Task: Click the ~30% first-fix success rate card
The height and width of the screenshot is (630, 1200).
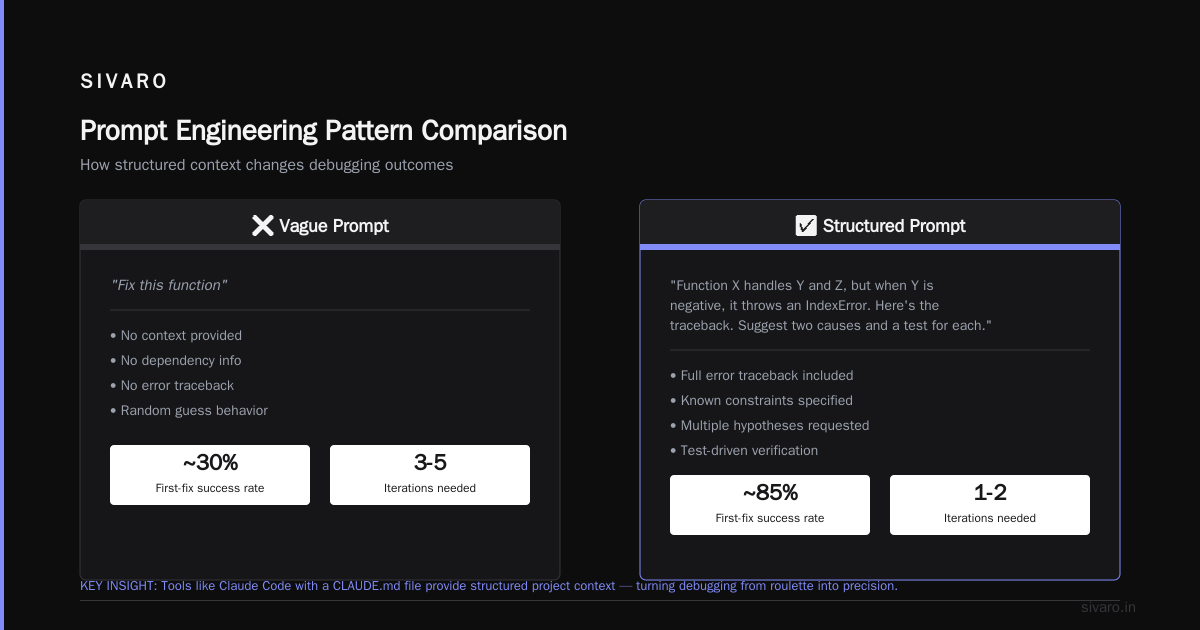Action: click(210, 475)
